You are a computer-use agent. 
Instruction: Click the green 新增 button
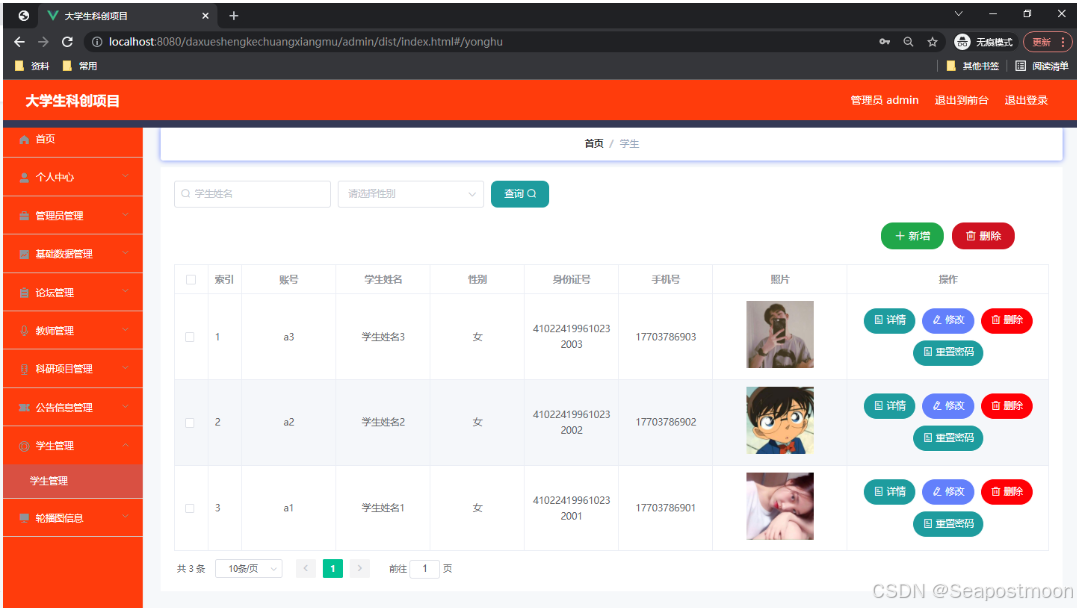912,235
